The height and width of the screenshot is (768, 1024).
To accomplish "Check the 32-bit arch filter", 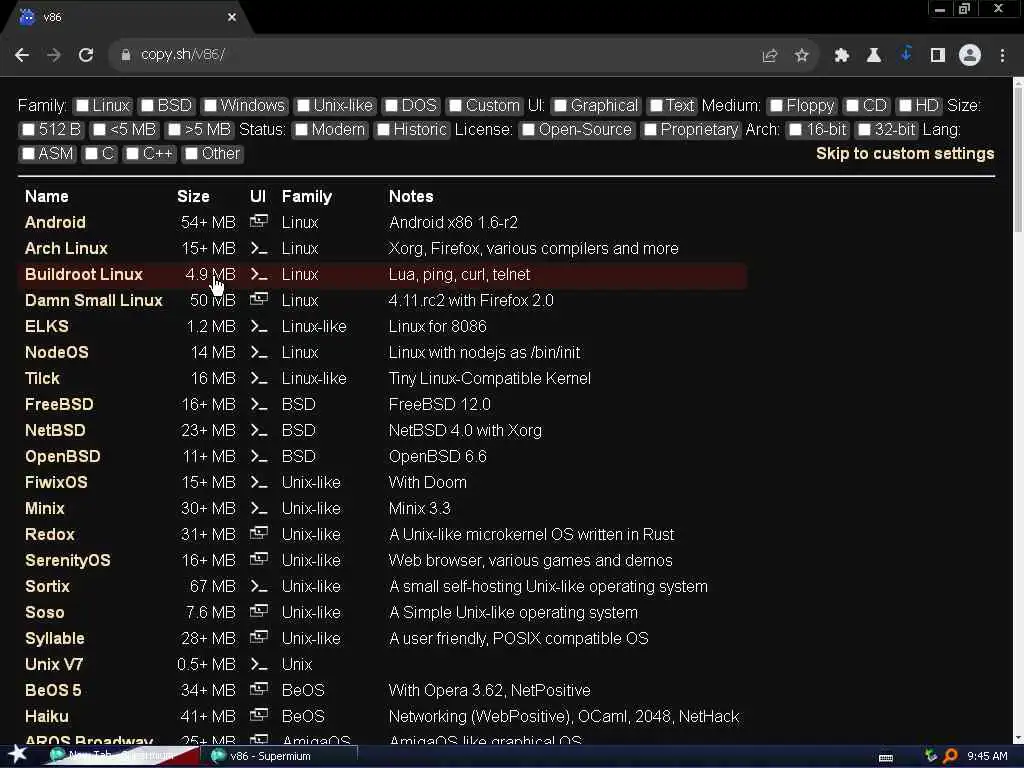I will point(864,130).
